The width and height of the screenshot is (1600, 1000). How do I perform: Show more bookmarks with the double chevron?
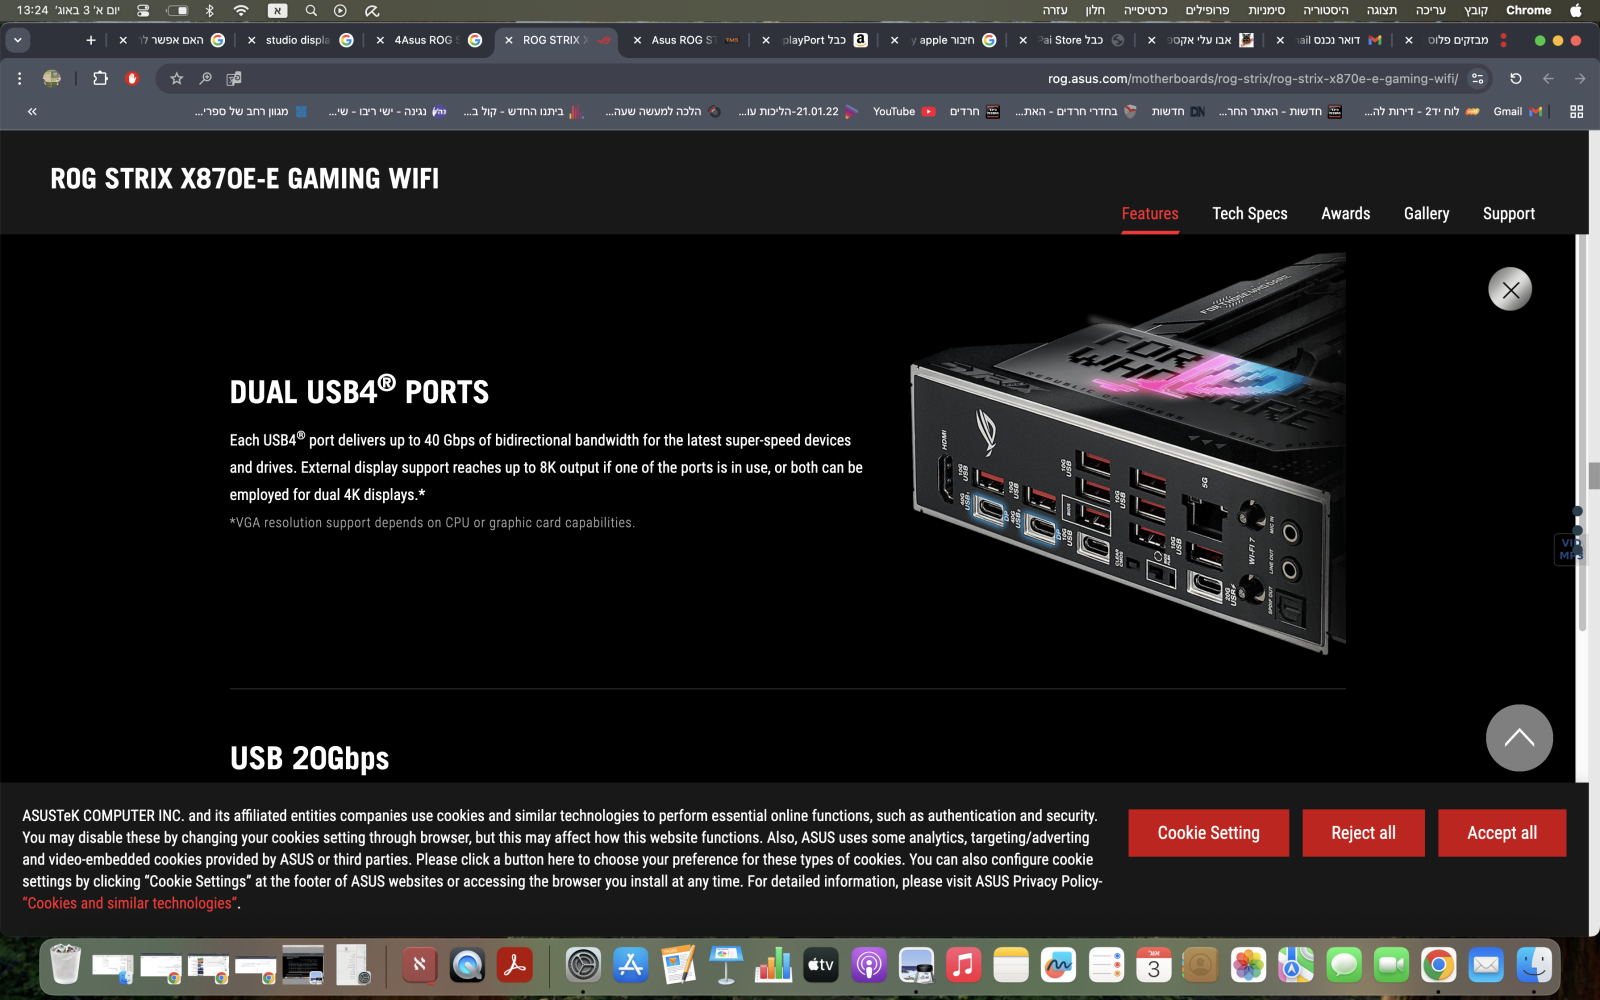(x=32, y=112)
